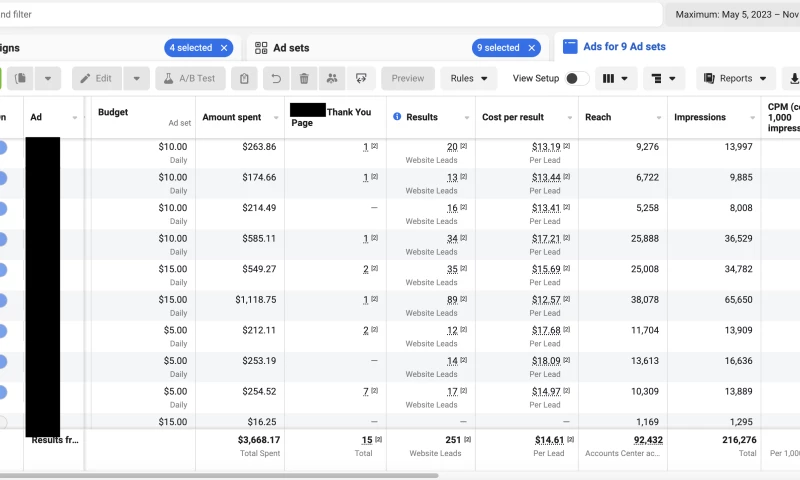Open the Amount spent column sort arrow
800x480 pixels.
(276, 117)
